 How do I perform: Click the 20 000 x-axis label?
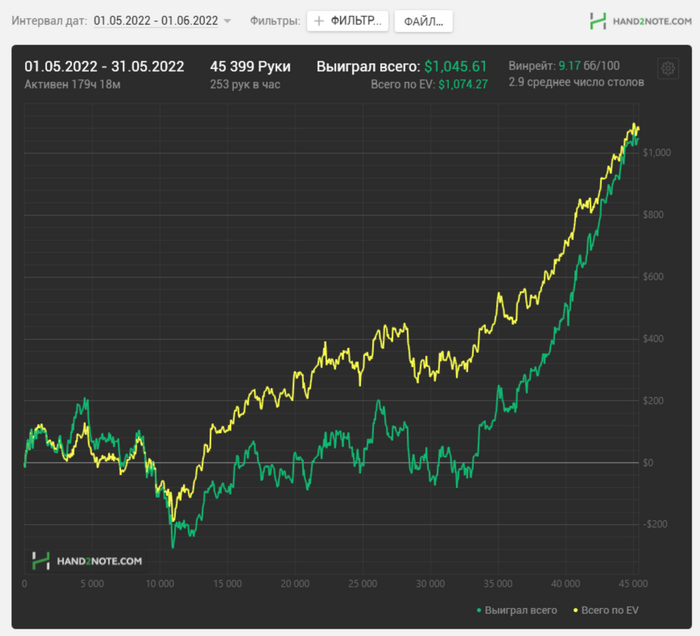(295, 583)
